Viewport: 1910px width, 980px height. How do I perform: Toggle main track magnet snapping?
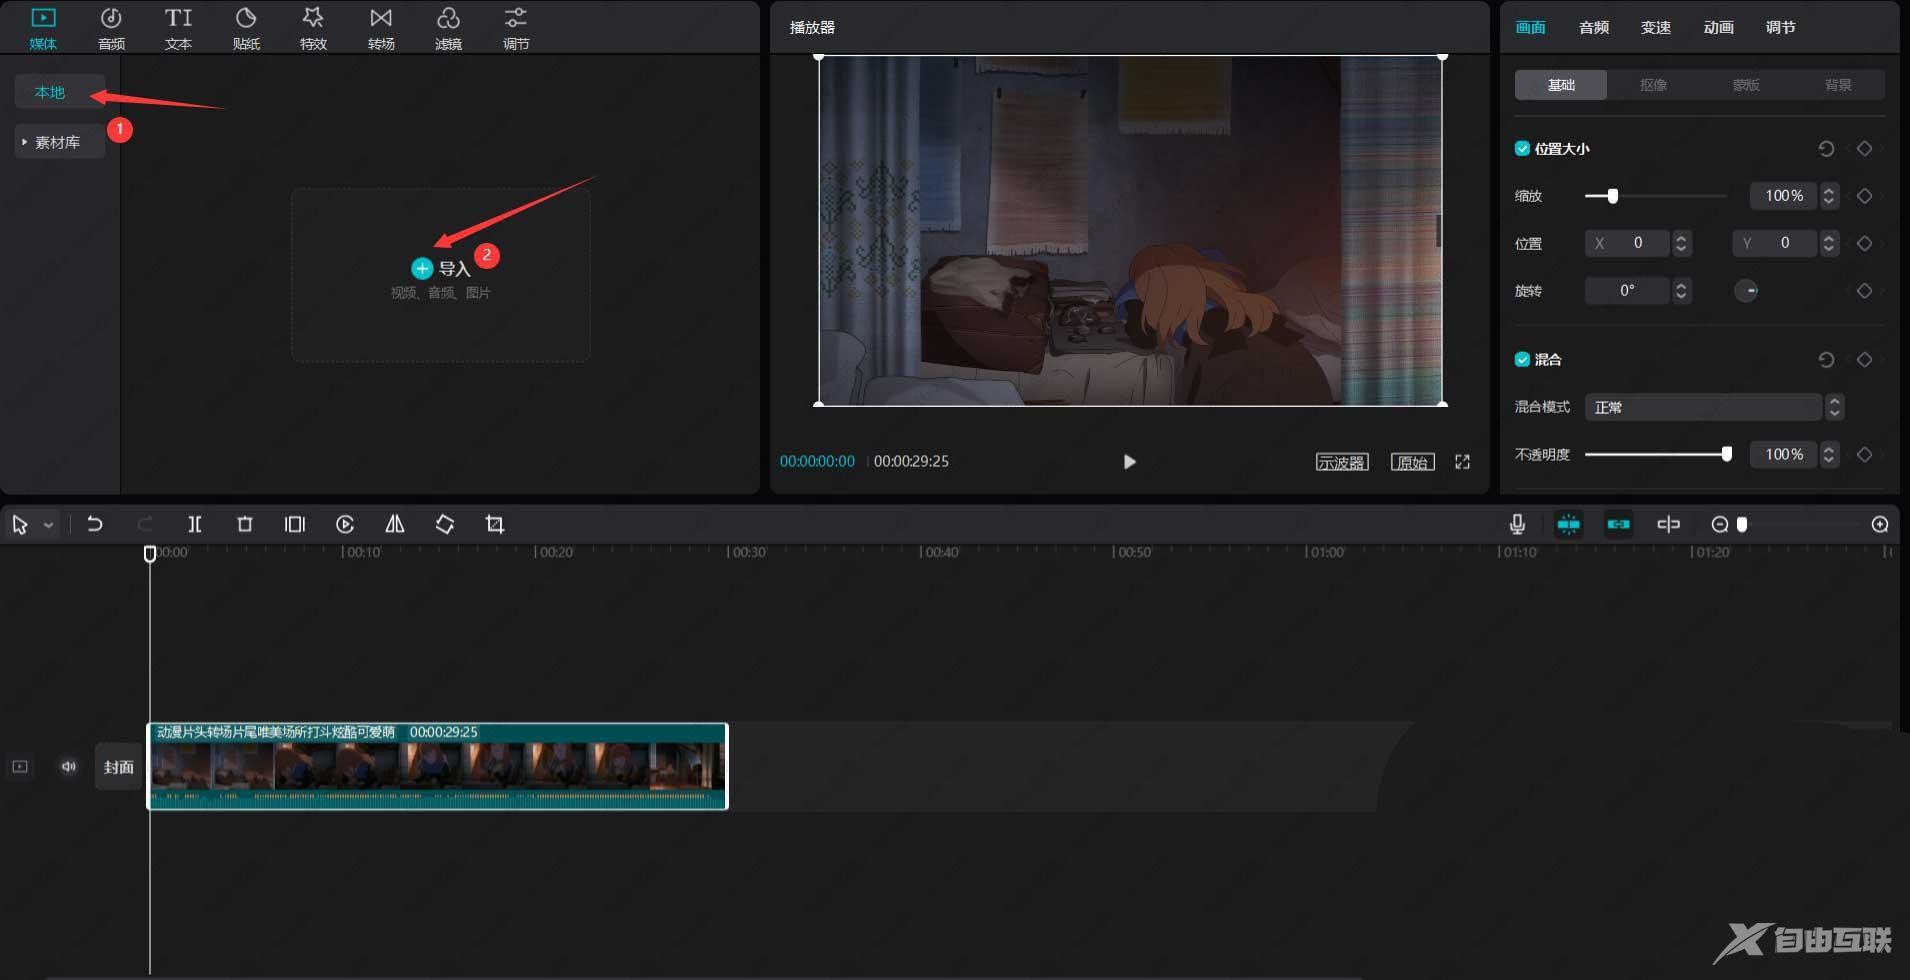coord(1569,524)
